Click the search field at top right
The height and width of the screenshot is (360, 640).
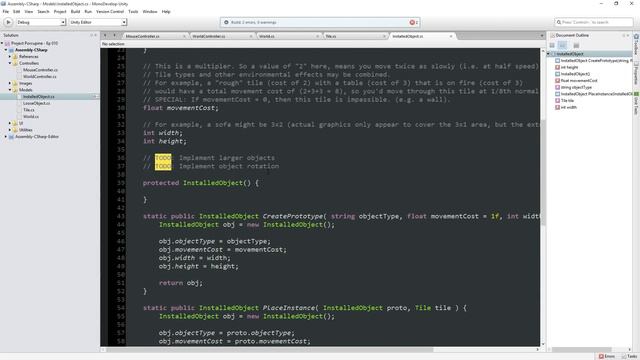tap(593, 22)
